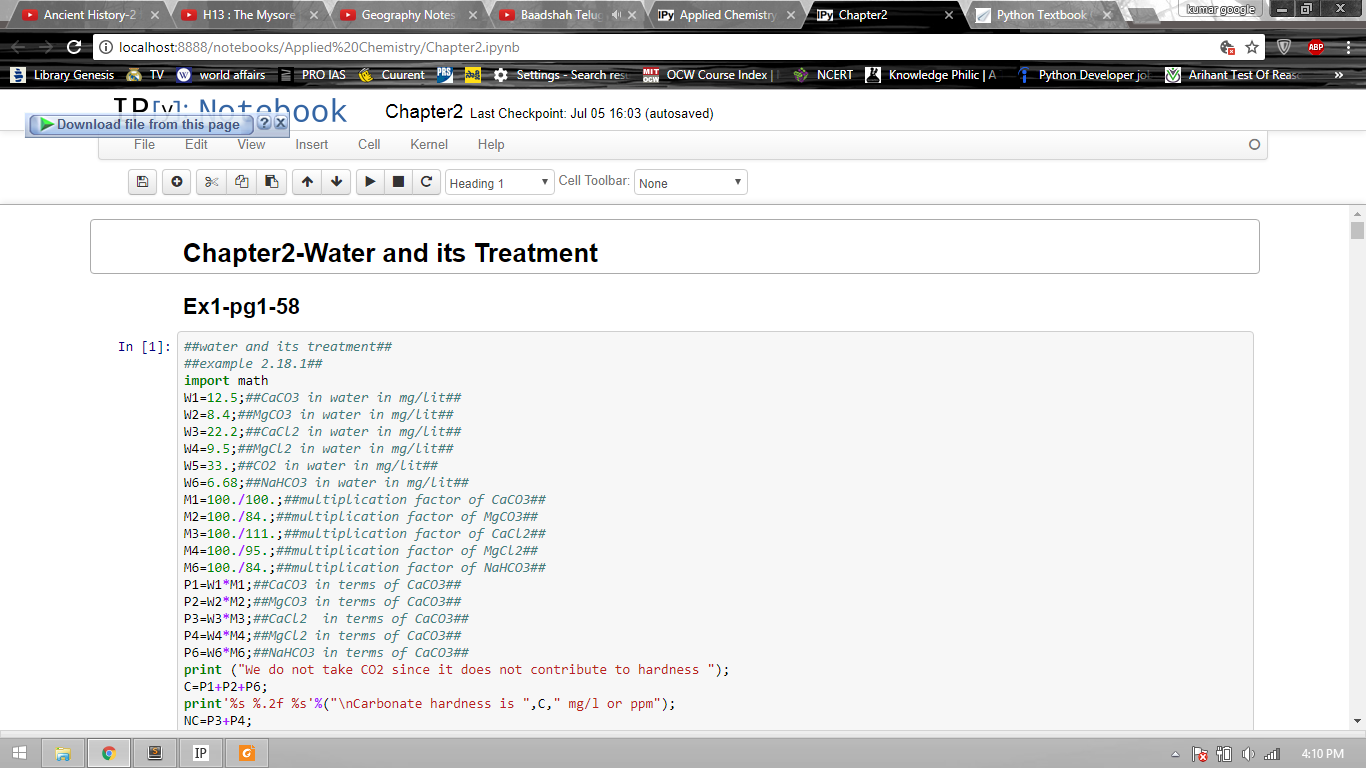Image resolution: width=1366 pixels, height=768 pixels.
Task: Bookmark this page with the star icon
Action: pos(1252,47)
